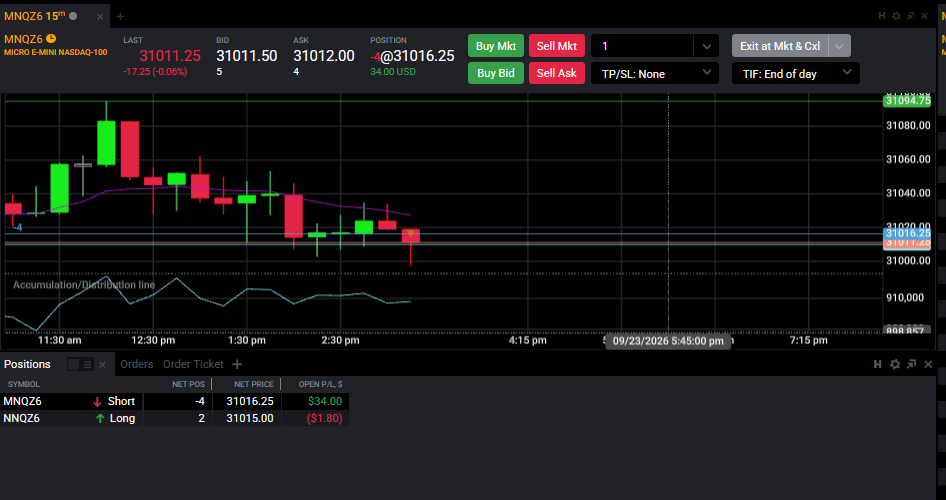Viewport: 946px width, 500px height.
Task: Click the Buy Bid button
Action: click(496, 73)
